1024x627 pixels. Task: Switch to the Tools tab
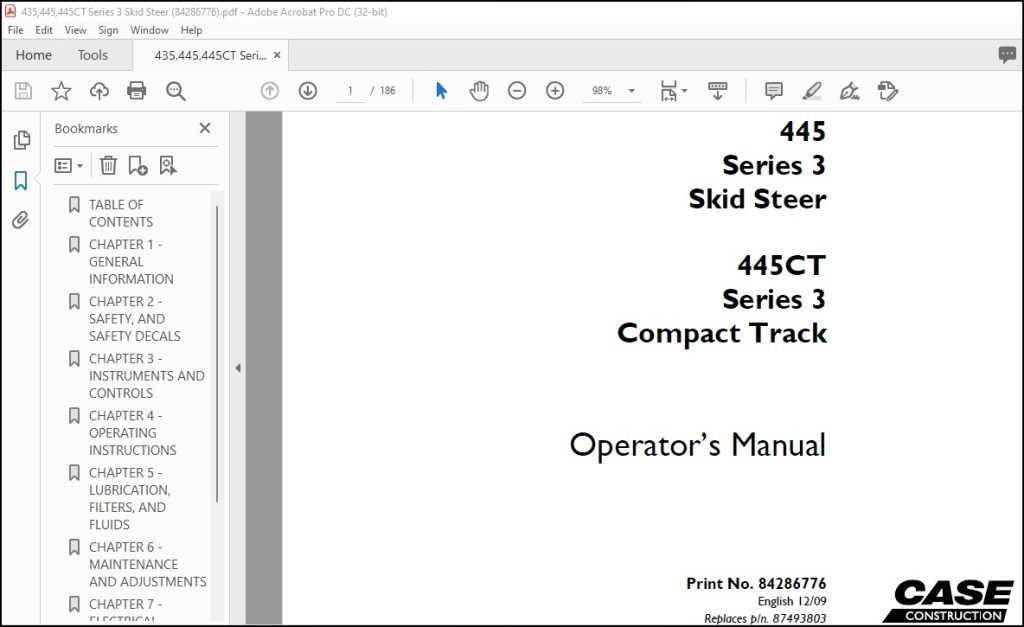[x=93, y=56]
